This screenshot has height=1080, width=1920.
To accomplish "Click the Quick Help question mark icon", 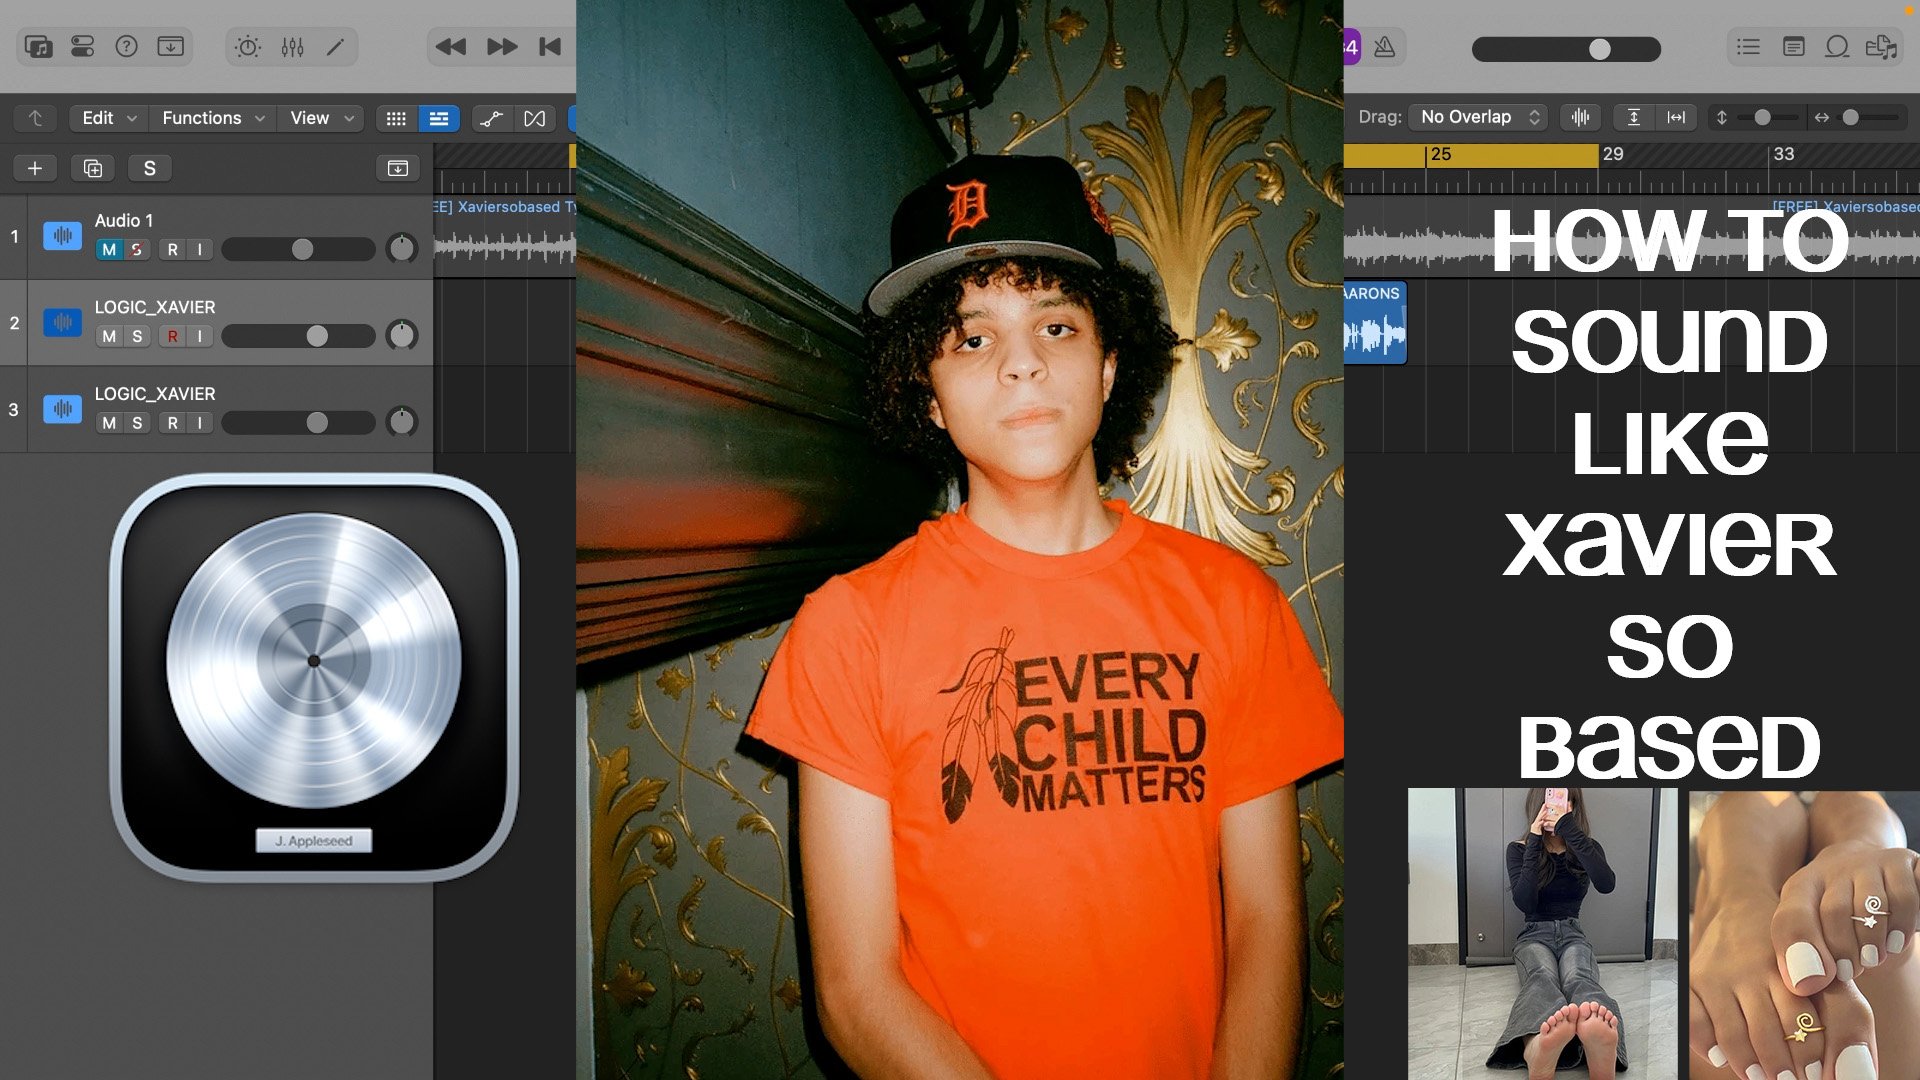I will point(127,47).
